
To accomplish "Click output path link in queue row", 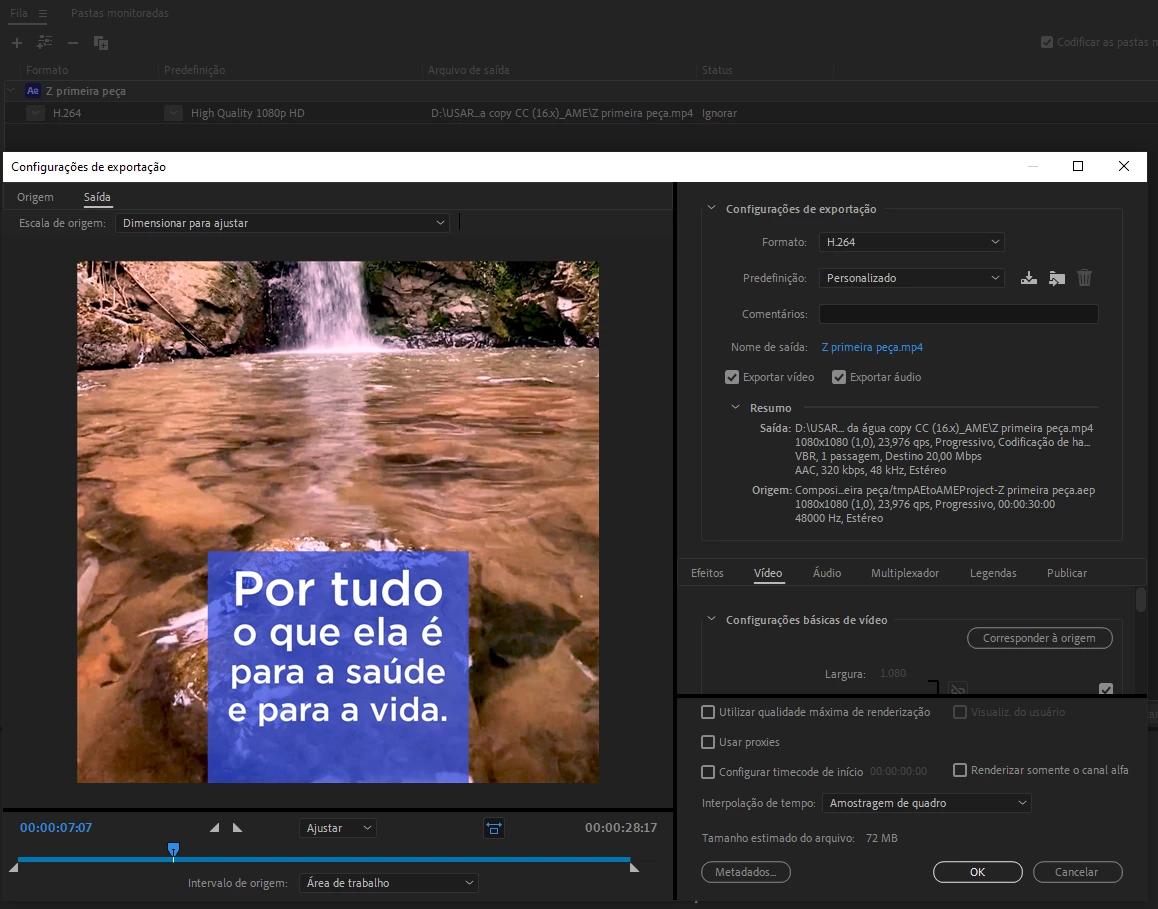I will (561, 113).
